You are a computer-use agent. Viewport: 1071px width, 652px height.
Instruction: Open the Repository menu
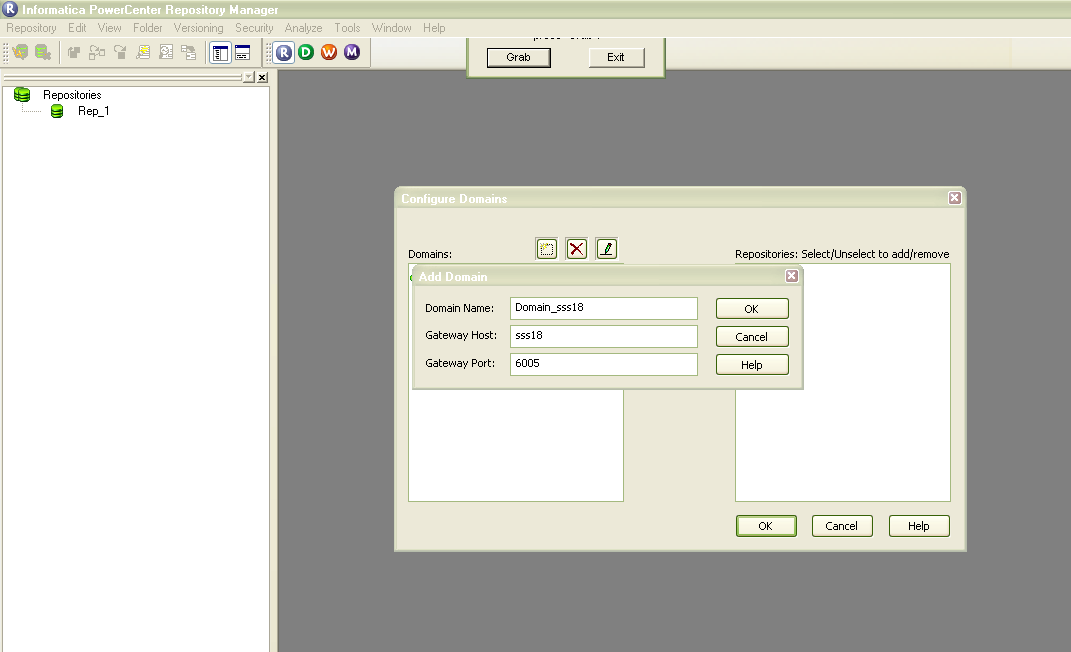tap(31, 28)
